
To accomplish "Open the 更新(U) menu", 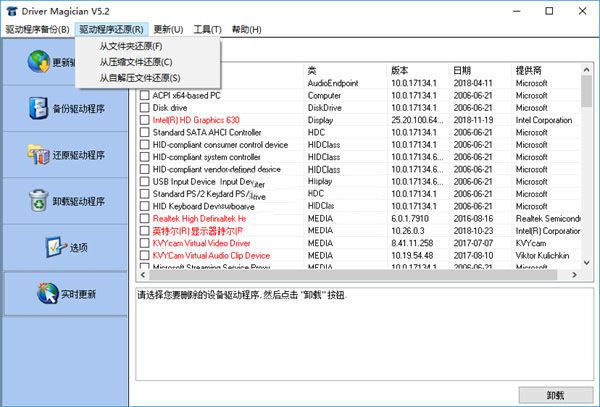I will [168, 30].
